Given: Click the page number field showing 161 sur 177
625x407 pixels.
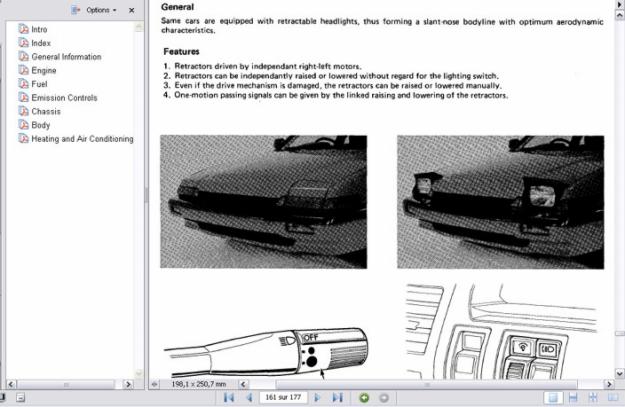Looking at the screenshot, I should tap(283, 397).
